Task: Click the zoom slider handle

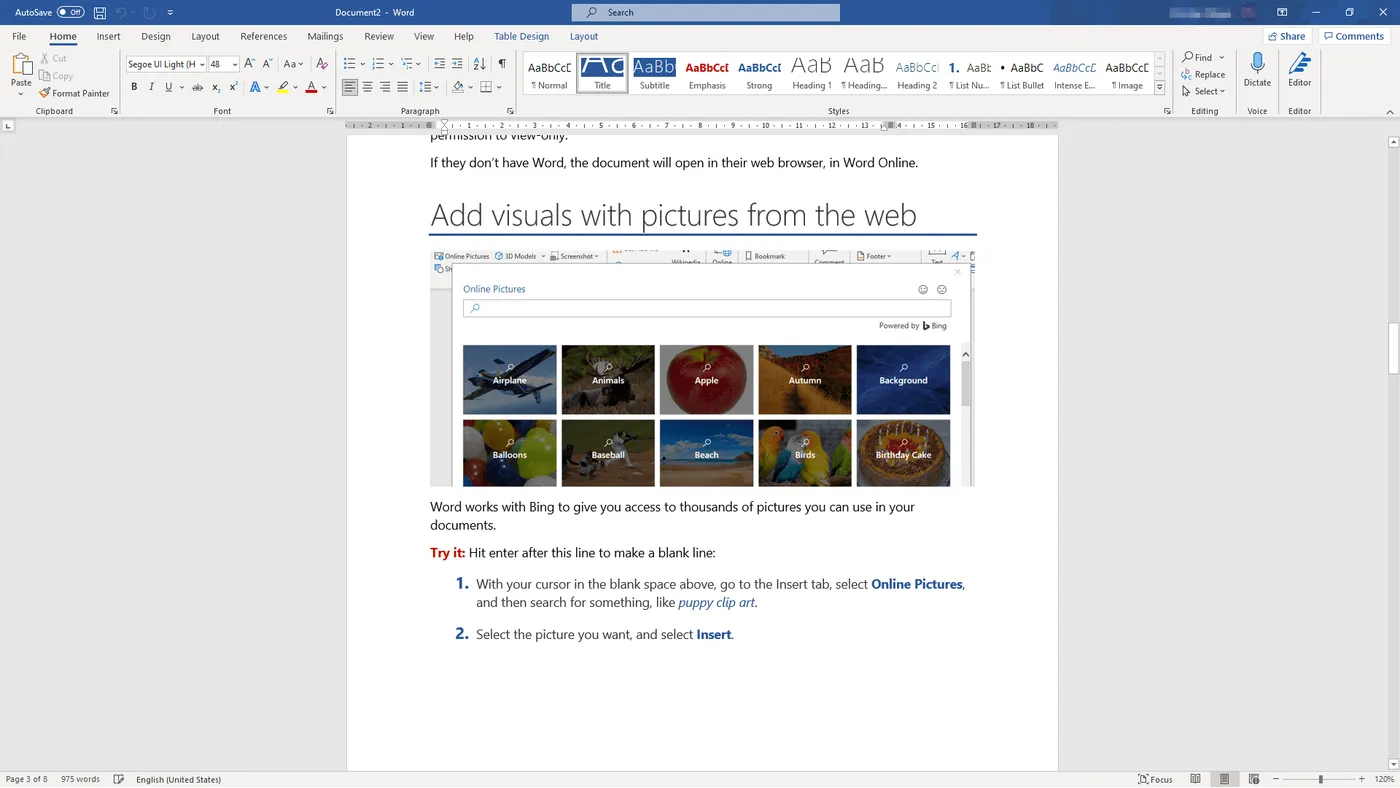Action: pyautogui.click(x=1321, y=779)
